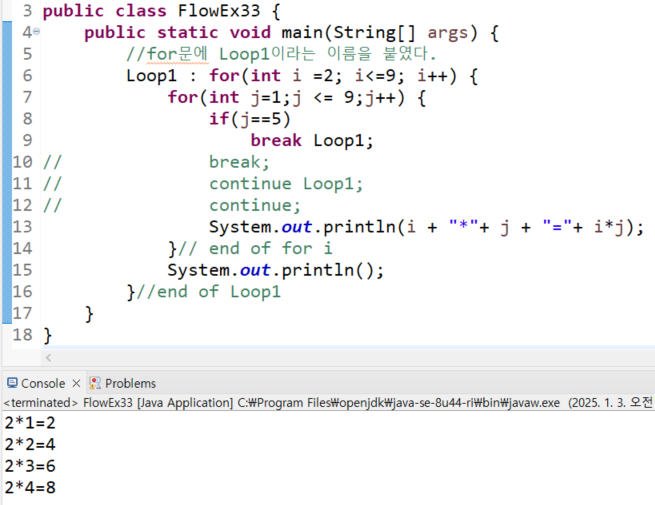This screenshot has width=655, height=505.
Task: Click the Korean comment on line 5
Action: (x=281, y=54)
